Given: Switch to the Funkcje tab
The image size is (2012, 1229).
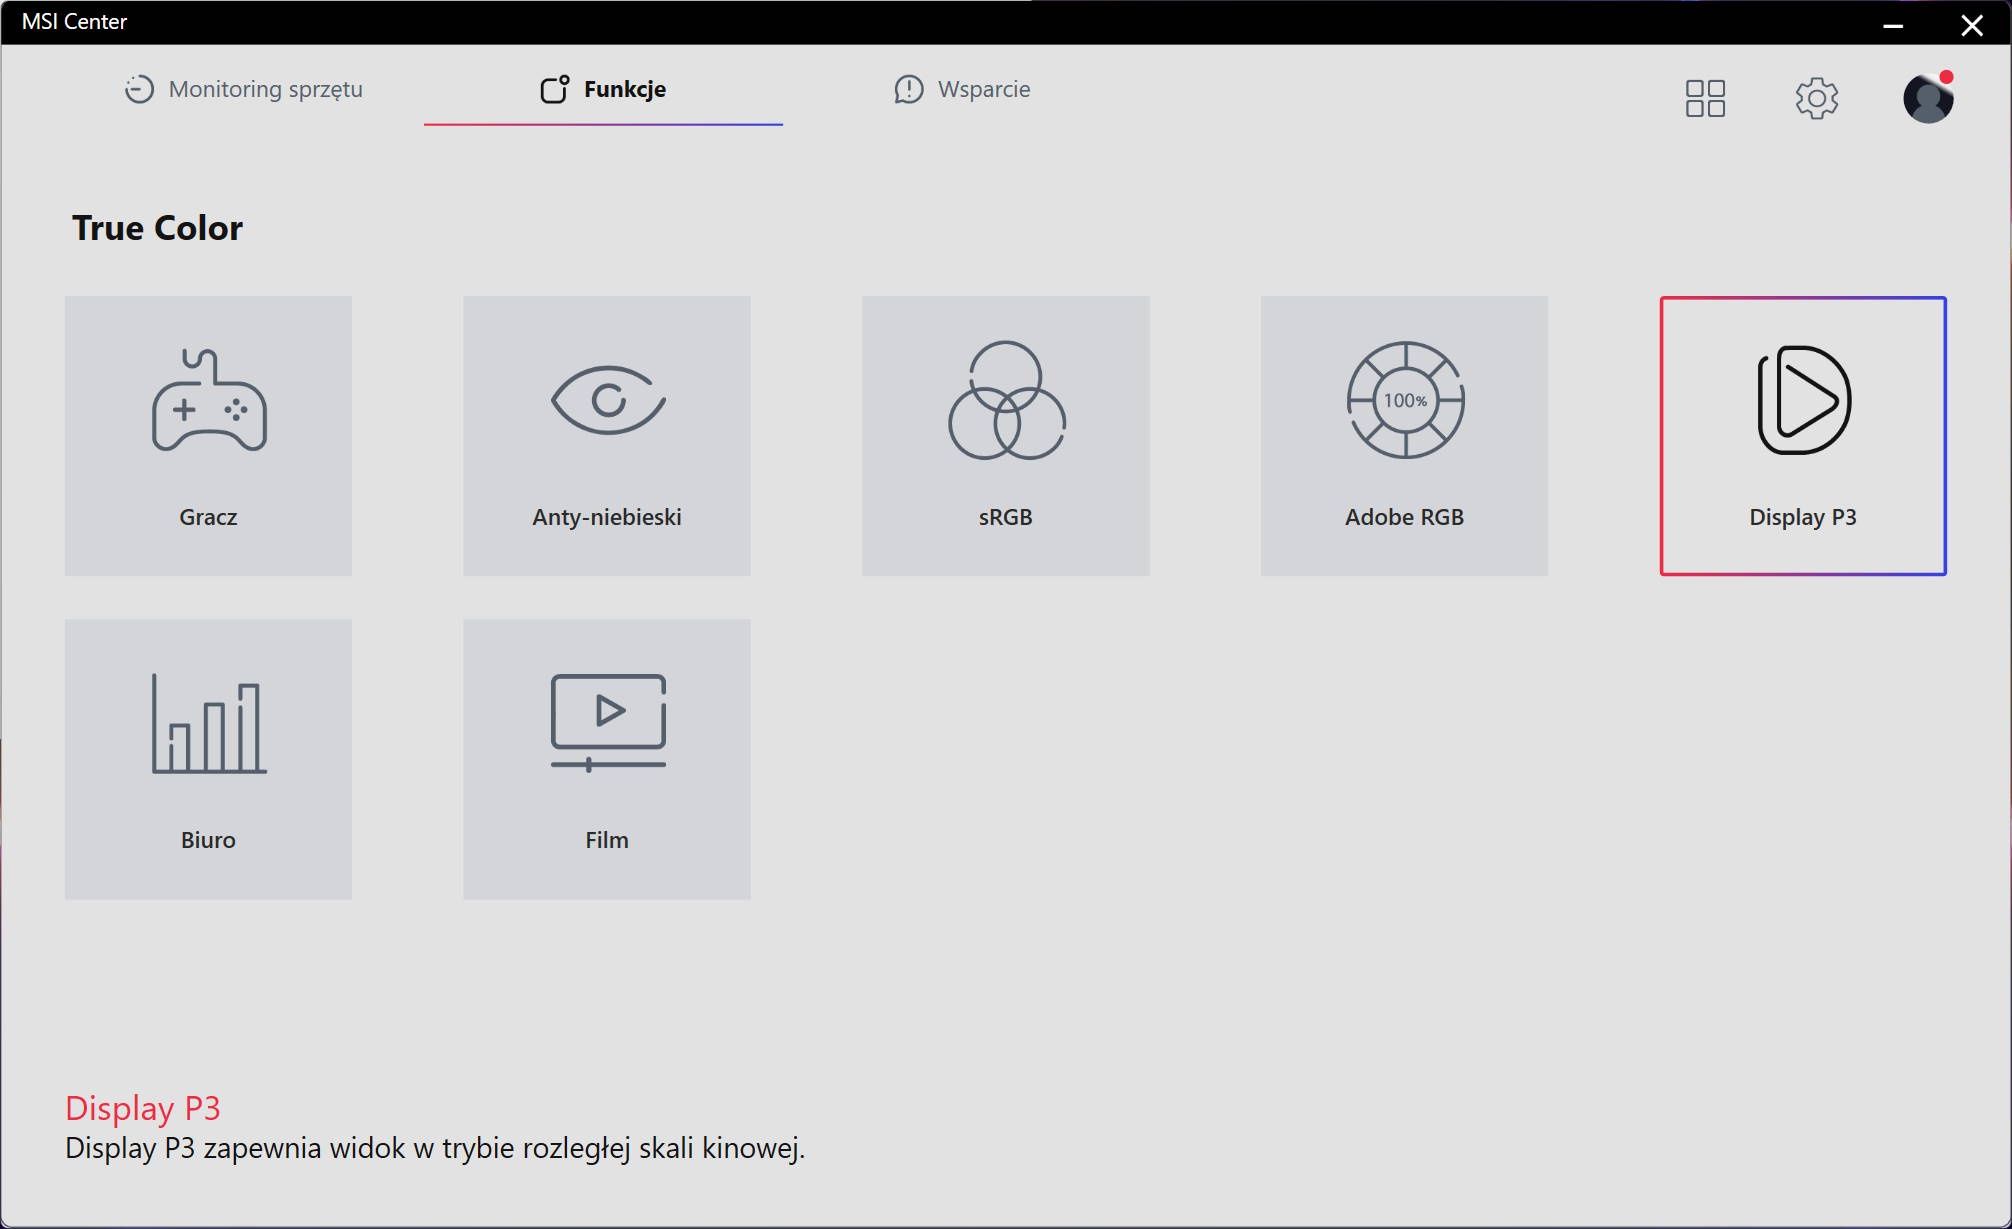Looking at the screenshot, I should (603, 89).
